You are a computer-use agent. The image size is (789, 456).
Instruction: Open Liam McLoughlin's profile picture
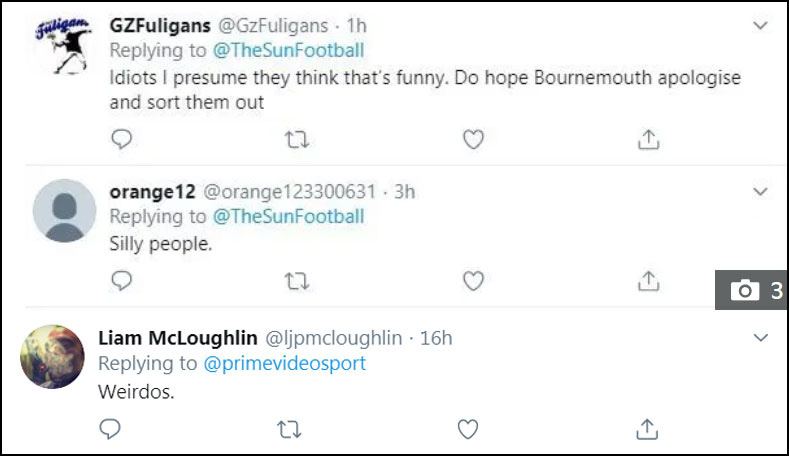[52, 356]
